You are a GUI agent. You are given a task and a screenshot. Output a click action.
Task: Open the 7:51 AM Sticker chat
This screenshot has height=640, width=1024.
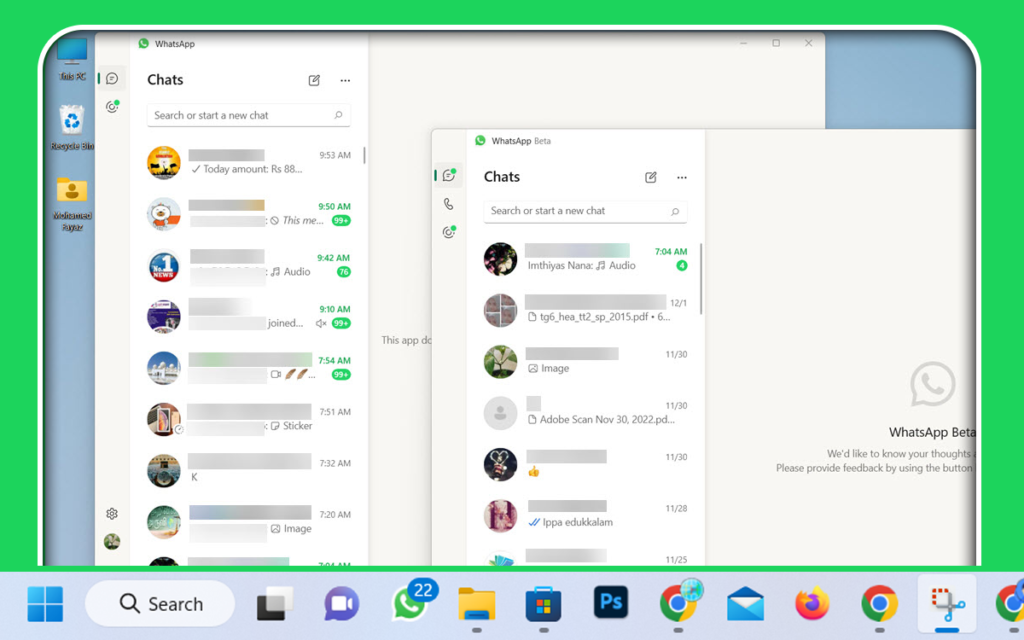pyautogui.click(x=249, y=419)
